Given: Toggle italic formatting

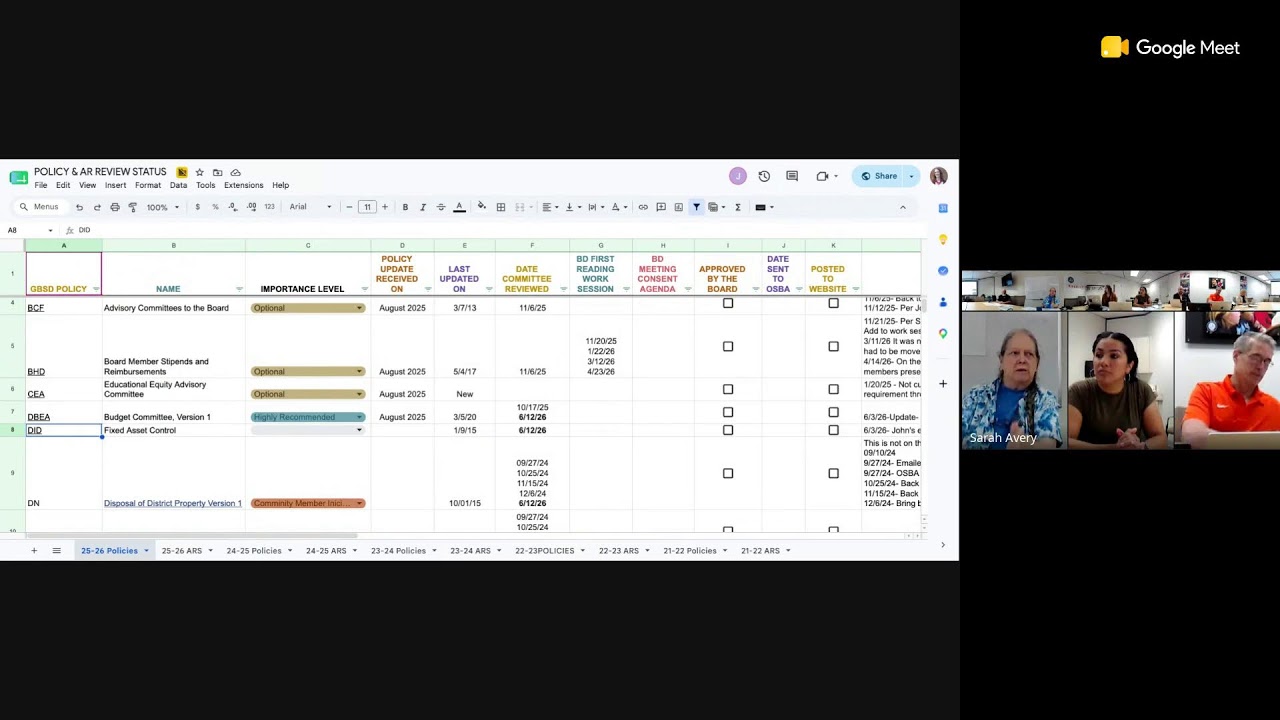Looking at the screenshot, I should (x=423, y=207).
